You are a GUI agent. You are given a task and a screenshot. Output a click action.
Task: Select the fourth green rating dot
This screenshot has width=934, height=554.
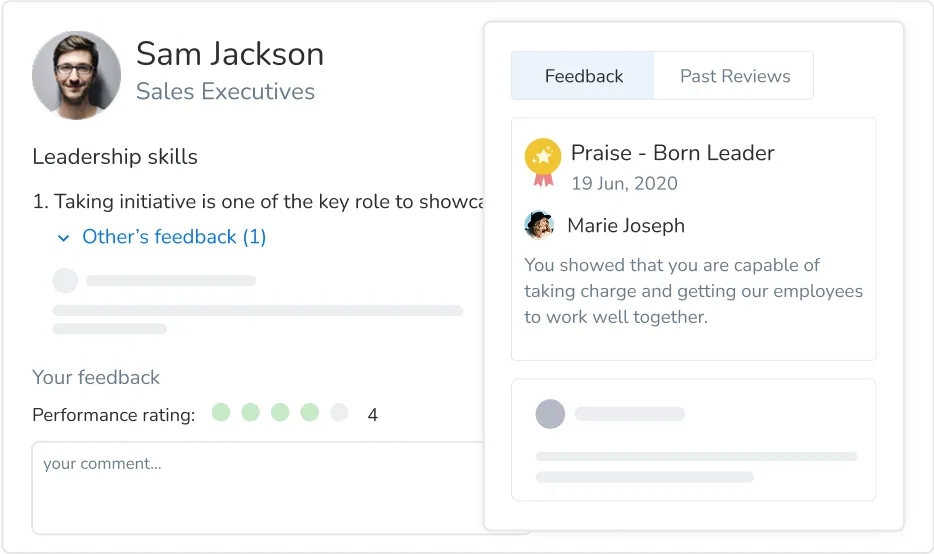pyautogui.click(x=310, y=412)
